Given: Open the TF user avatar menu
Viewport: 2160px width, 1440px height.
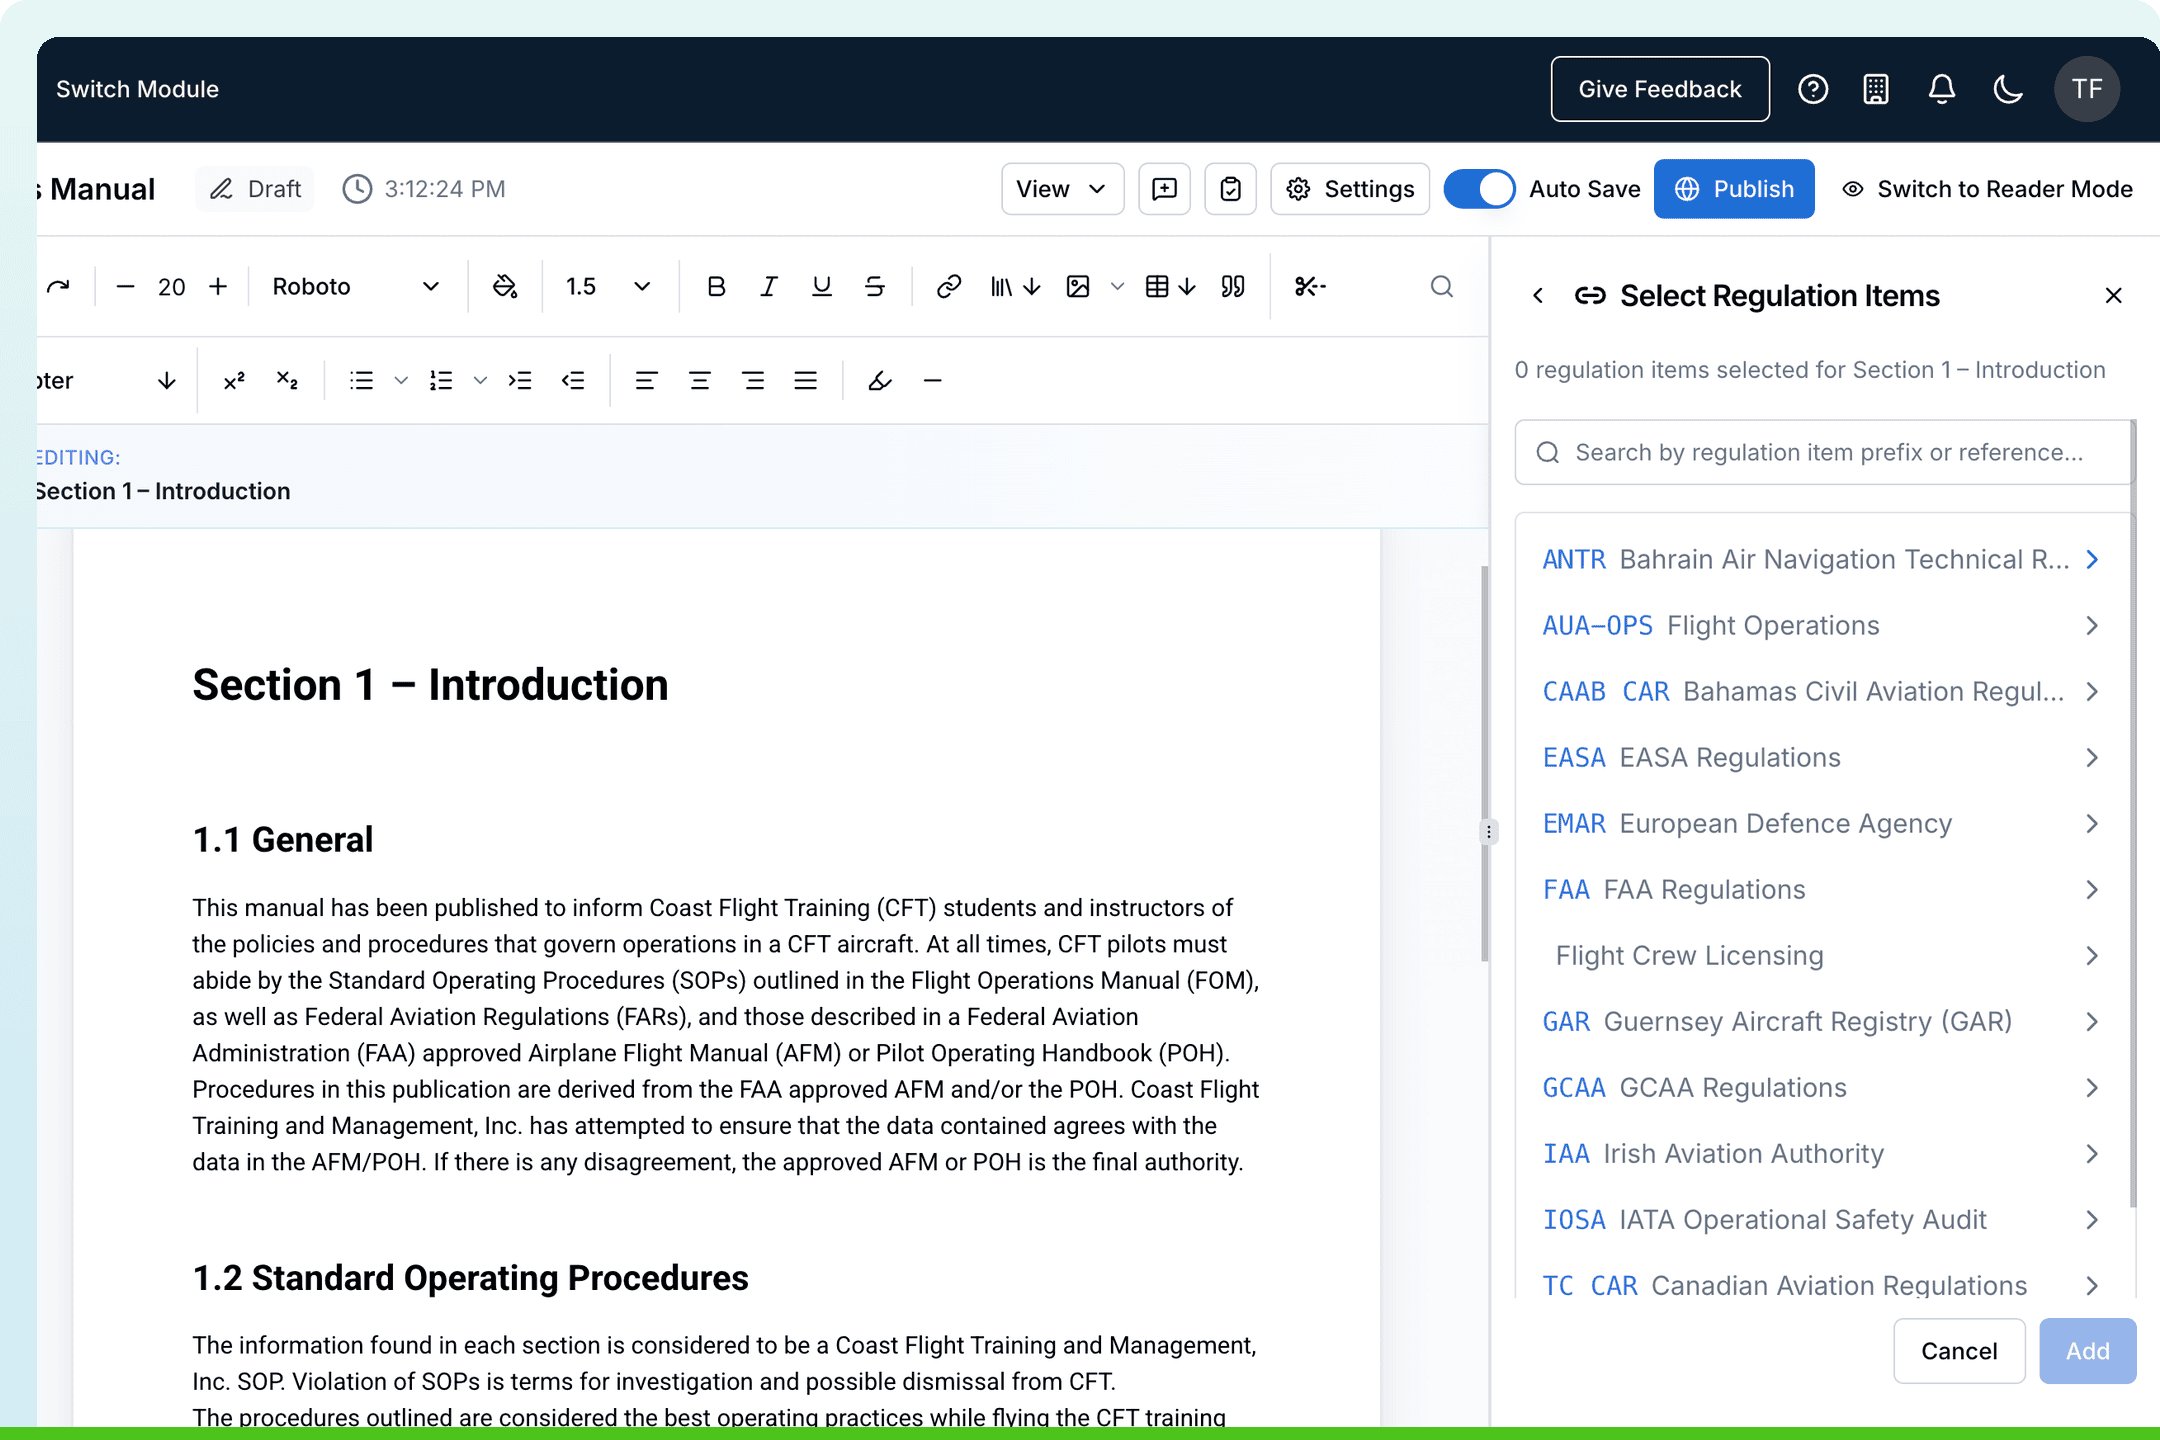Looking at the screenshot, I should (x=2087, y=89).
